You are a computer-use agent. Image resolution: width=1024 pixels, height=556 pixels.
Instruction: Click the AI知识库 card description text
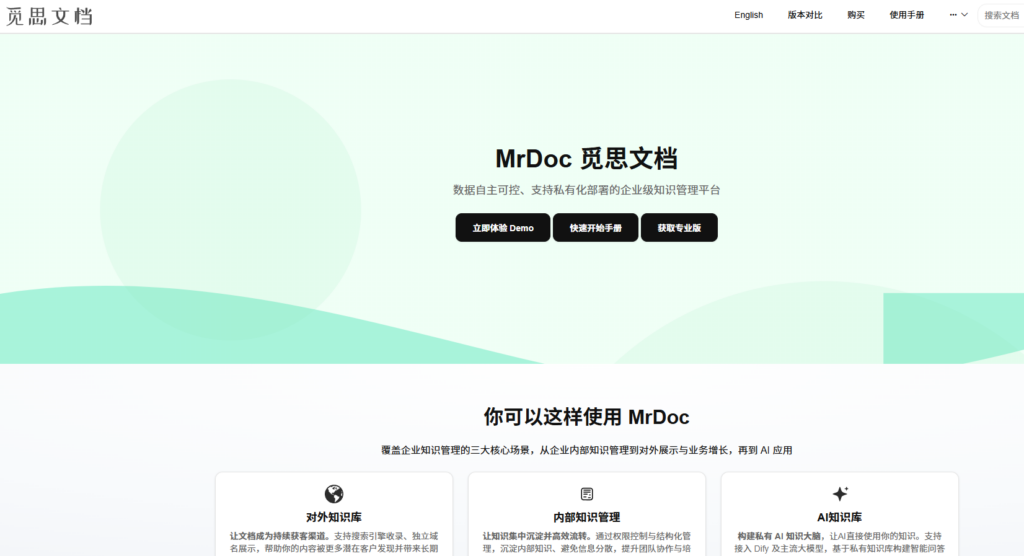[x=840, y=542]
